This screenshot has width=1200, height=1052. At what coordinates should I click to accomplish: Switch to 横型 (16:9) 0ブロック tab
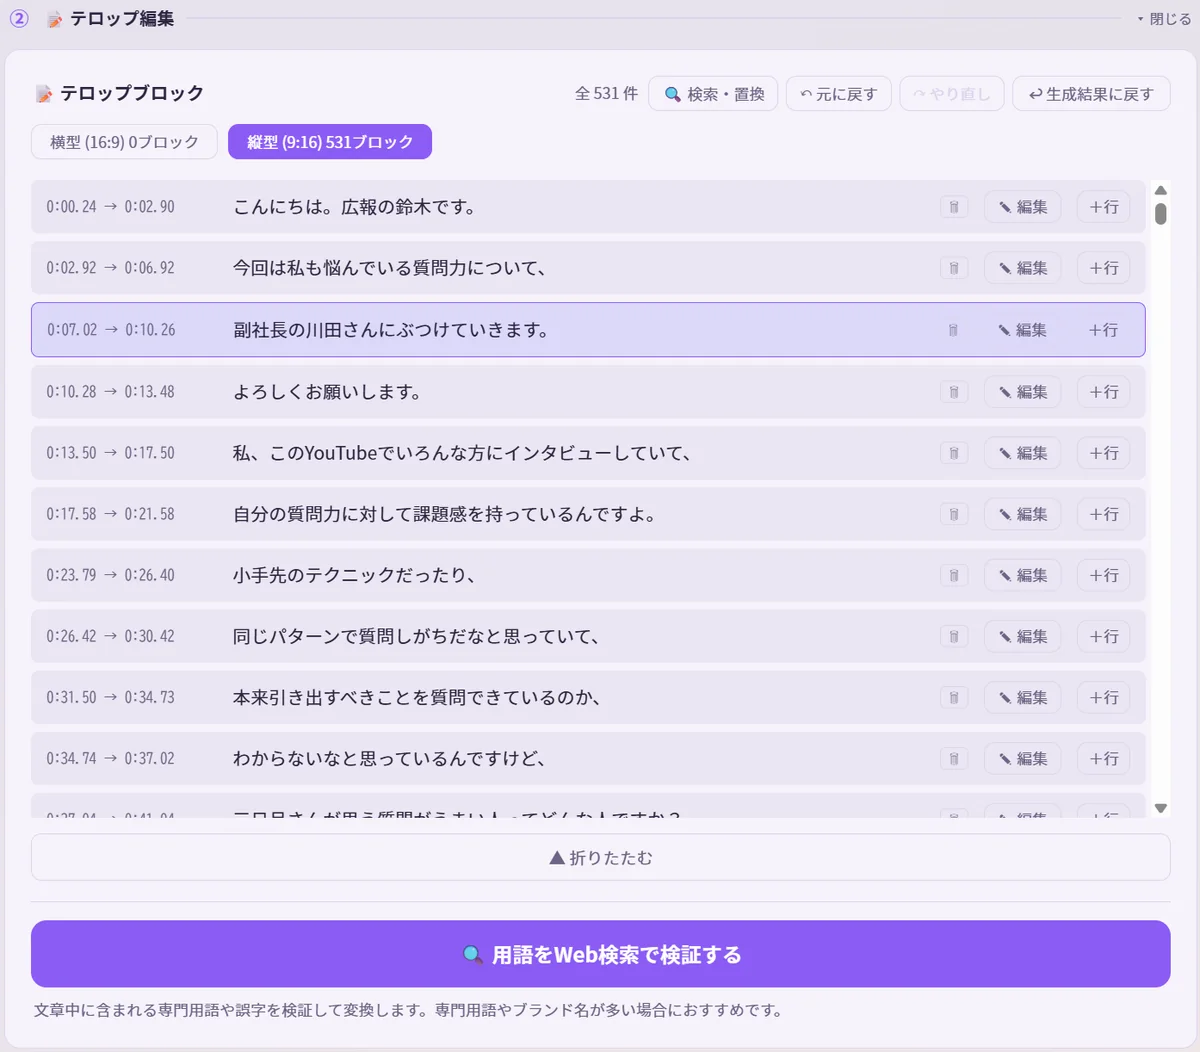pyautogui.click(x=124, y=142)
